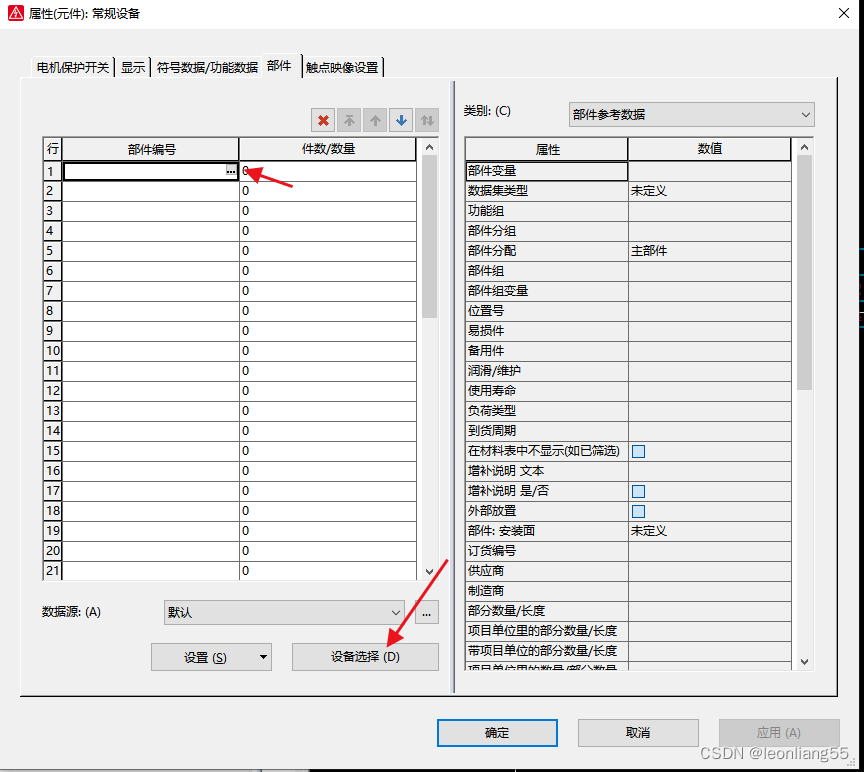The height and width of the screenshot is (772, 864).
Task: Click the 设备选择 (D) button
Action: click(x=365, y=657)
